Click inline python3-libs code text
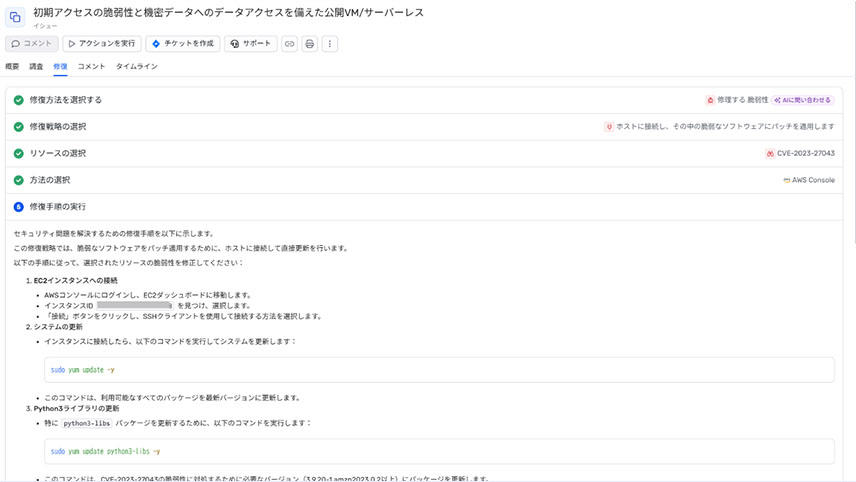The height and width of the screenshot is (482, 856). tap(86, 423)
